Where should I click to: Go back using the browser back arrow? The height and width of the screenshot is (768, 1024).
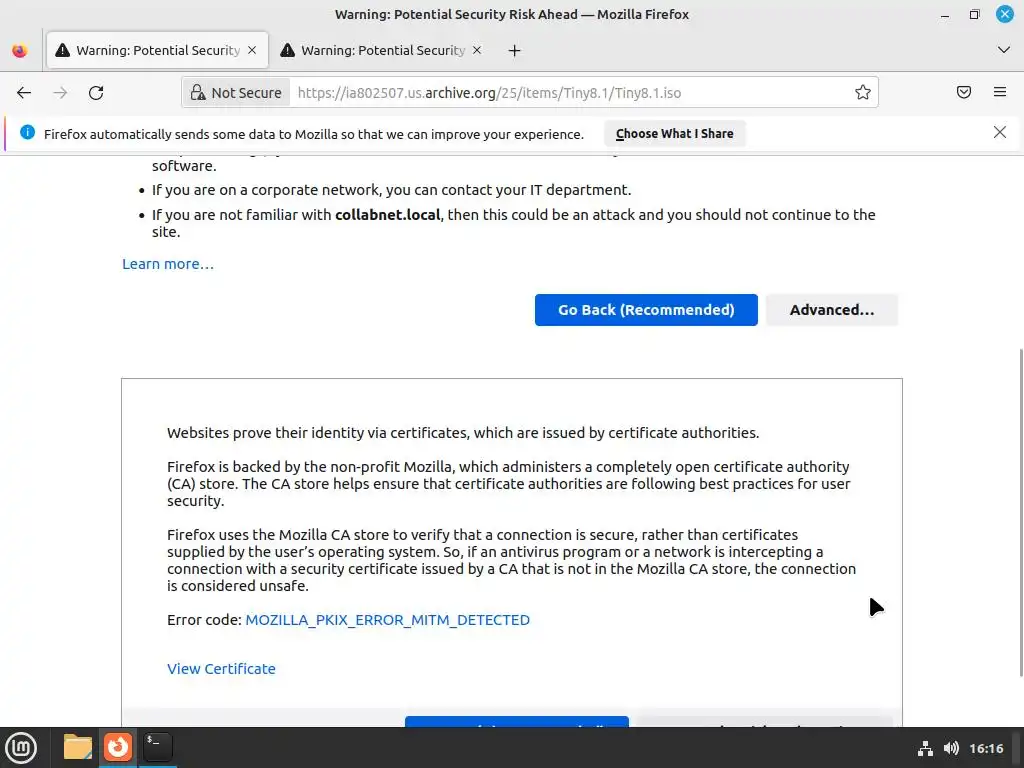[x=24, y=93]
